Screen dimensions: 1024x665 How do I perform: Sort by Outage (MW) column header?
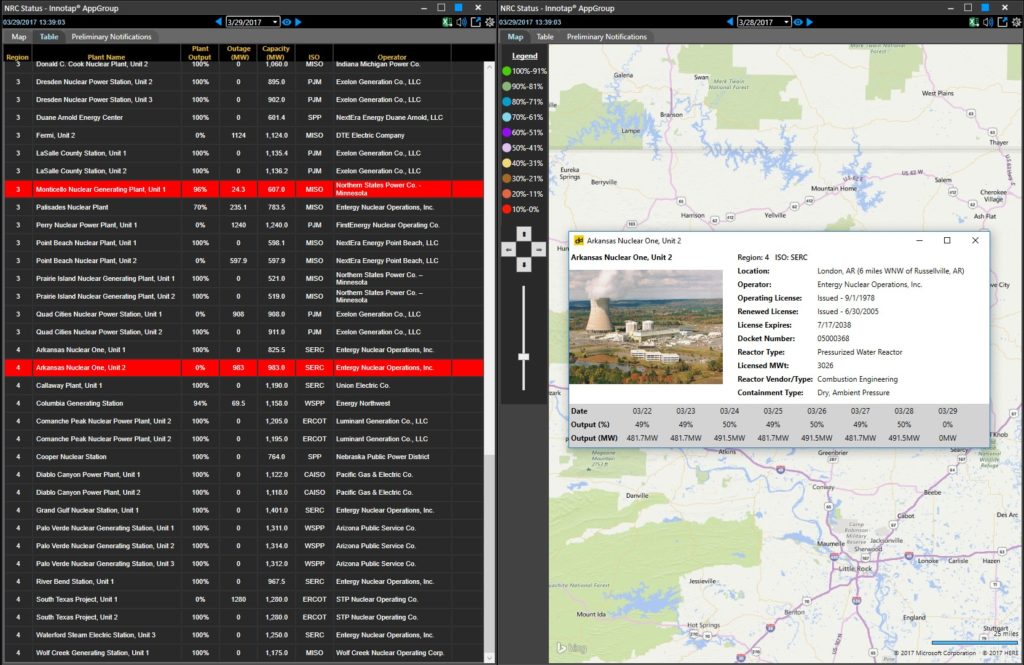(x=238, y=53)
